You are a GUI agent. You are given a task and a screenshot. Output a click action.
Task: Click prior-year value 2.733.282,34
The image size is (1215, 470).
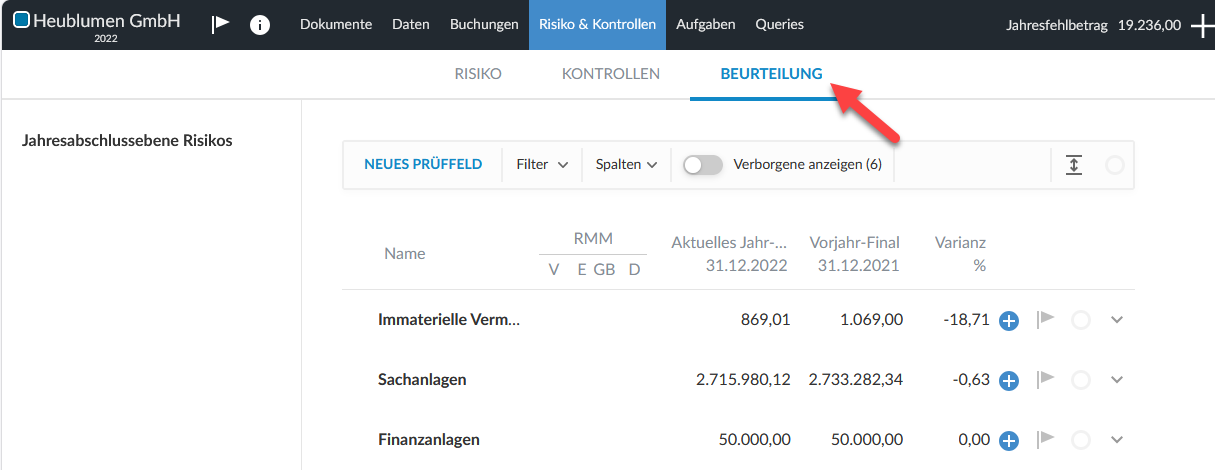click(856, 380)
